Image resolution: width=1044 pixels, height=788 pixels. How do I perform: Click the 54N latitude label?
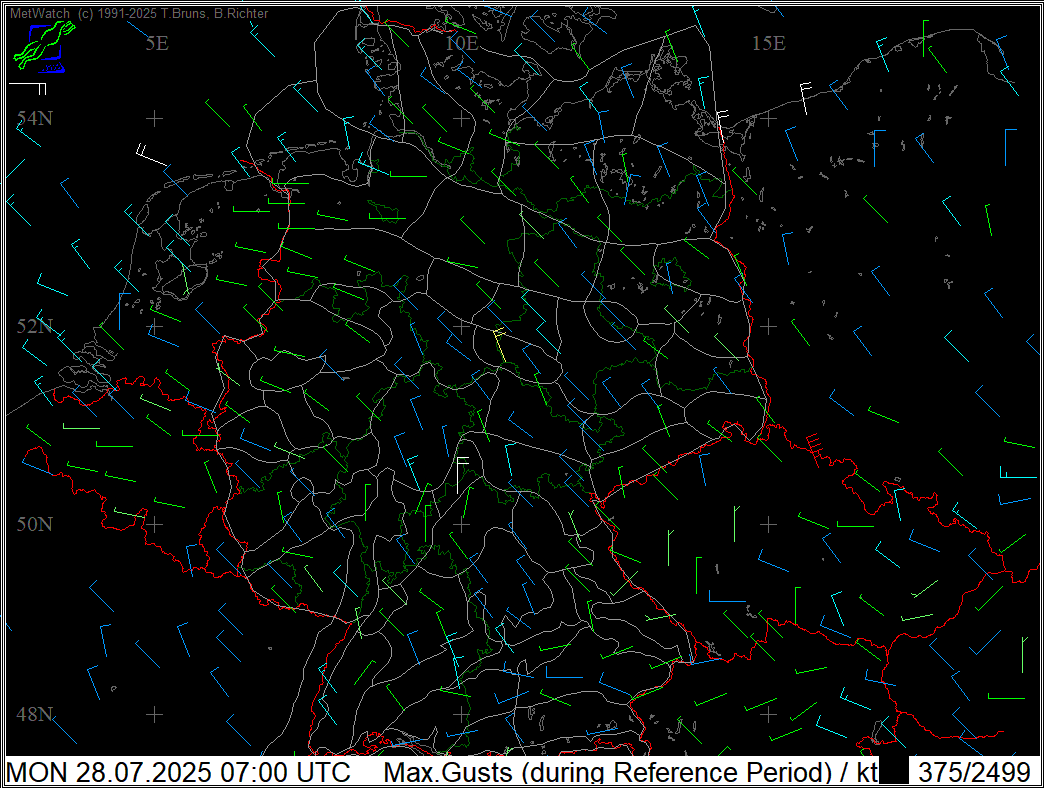coord(35,118)
